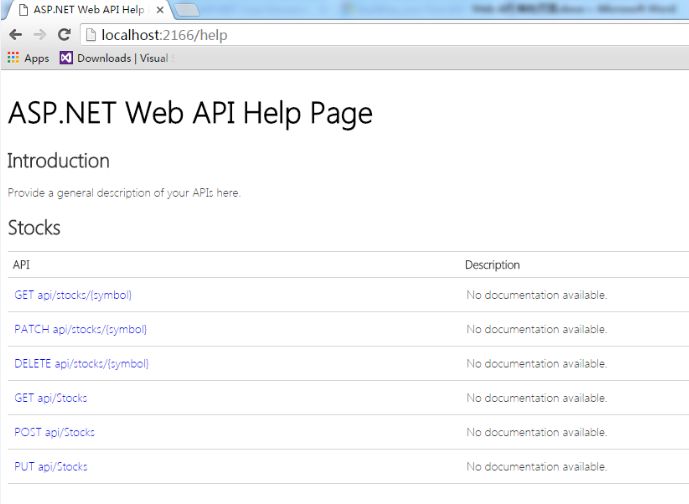Viewport: 689px width, 504px height.
Task: Focus the localhost:2166/help address bar
Action: point(384,35)
